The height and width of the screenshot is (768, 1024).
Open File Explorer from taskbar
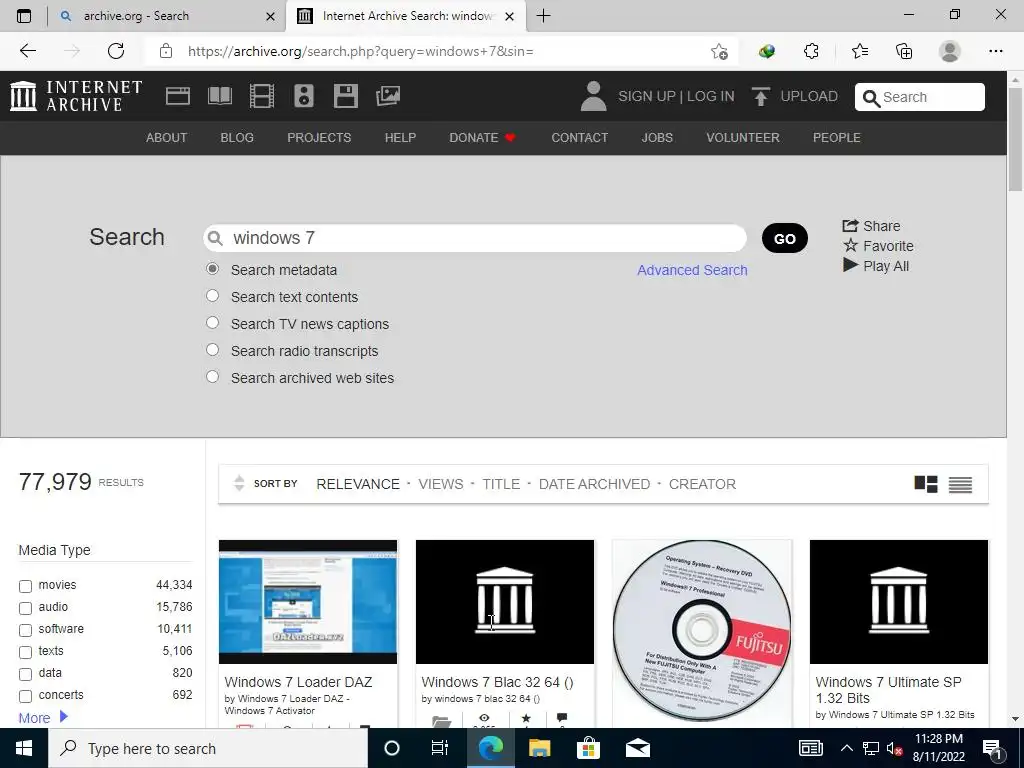point(539,748)
